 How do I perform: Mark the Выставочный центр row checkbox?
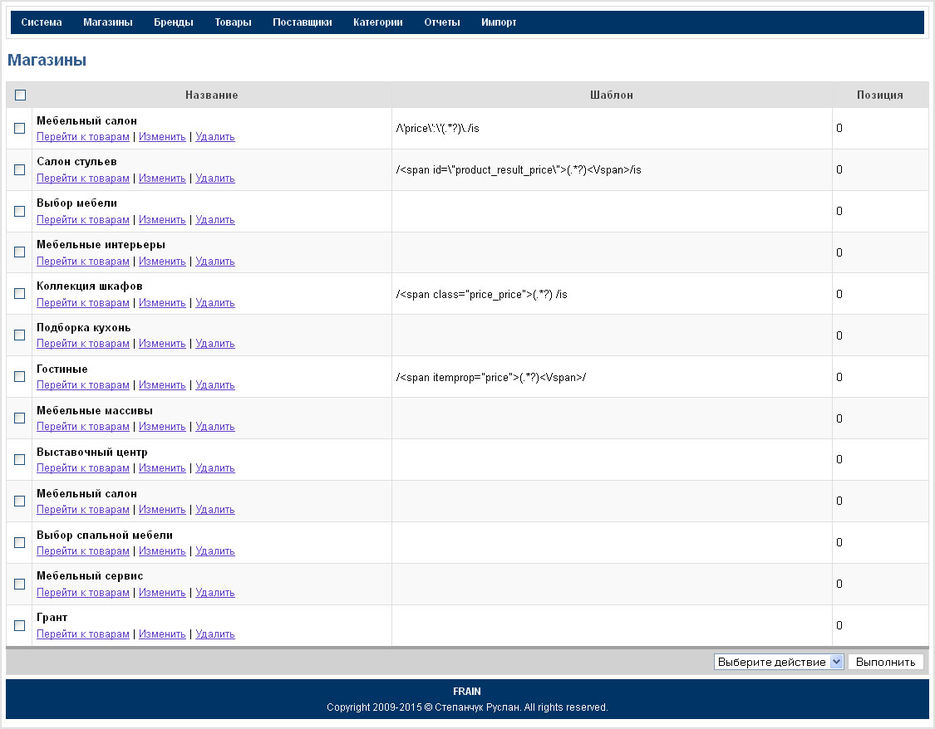[x=20, y=460]
